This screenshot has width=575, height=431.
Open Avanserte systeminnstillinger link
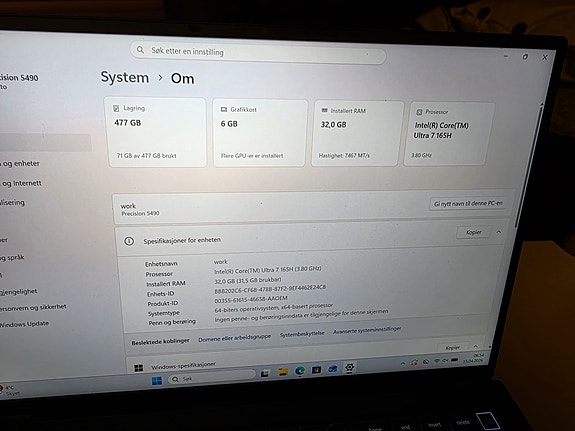click(x=367, y=330)
